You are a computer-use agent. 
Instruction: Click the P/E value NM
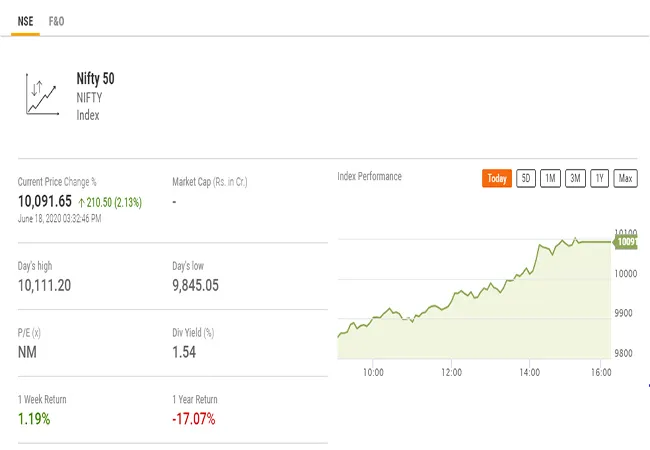coord(27,352)
